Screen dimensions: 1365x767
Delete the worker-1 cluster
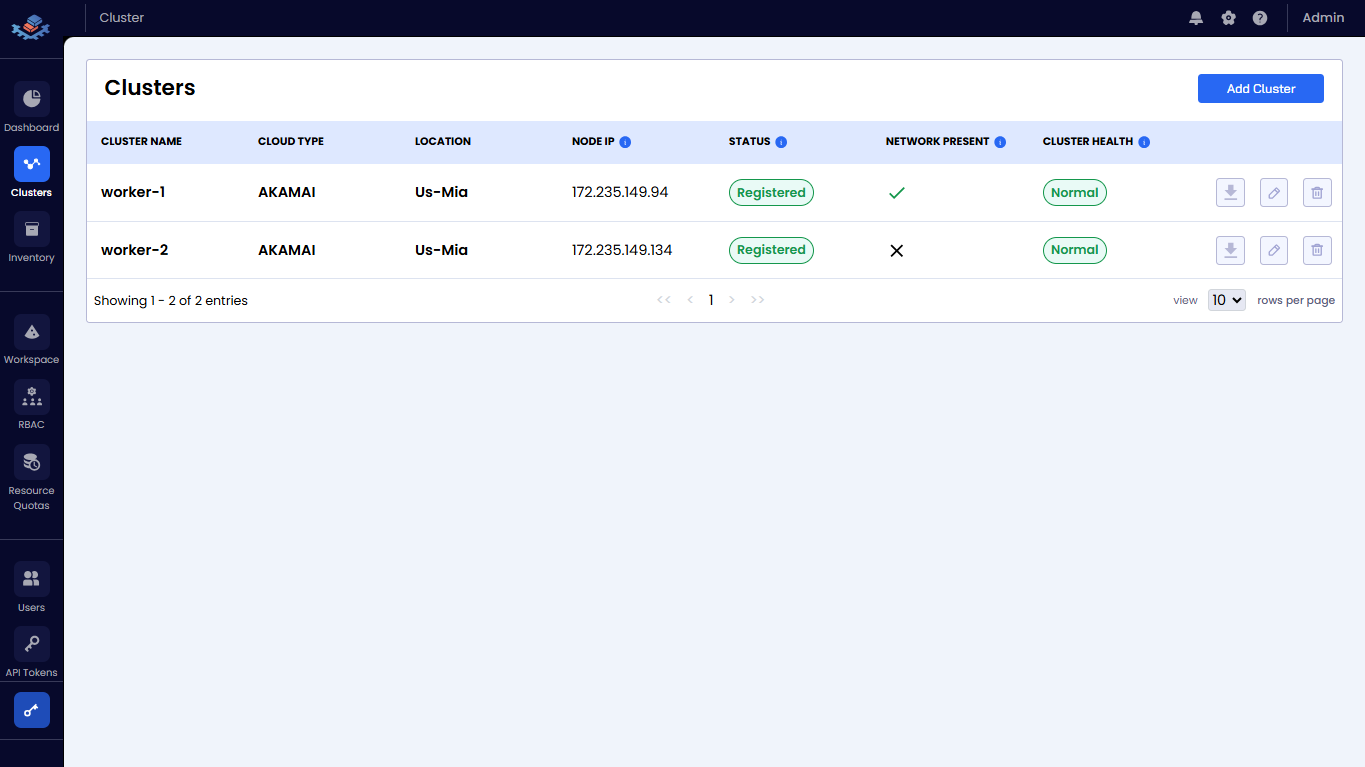pos(1317,193)
